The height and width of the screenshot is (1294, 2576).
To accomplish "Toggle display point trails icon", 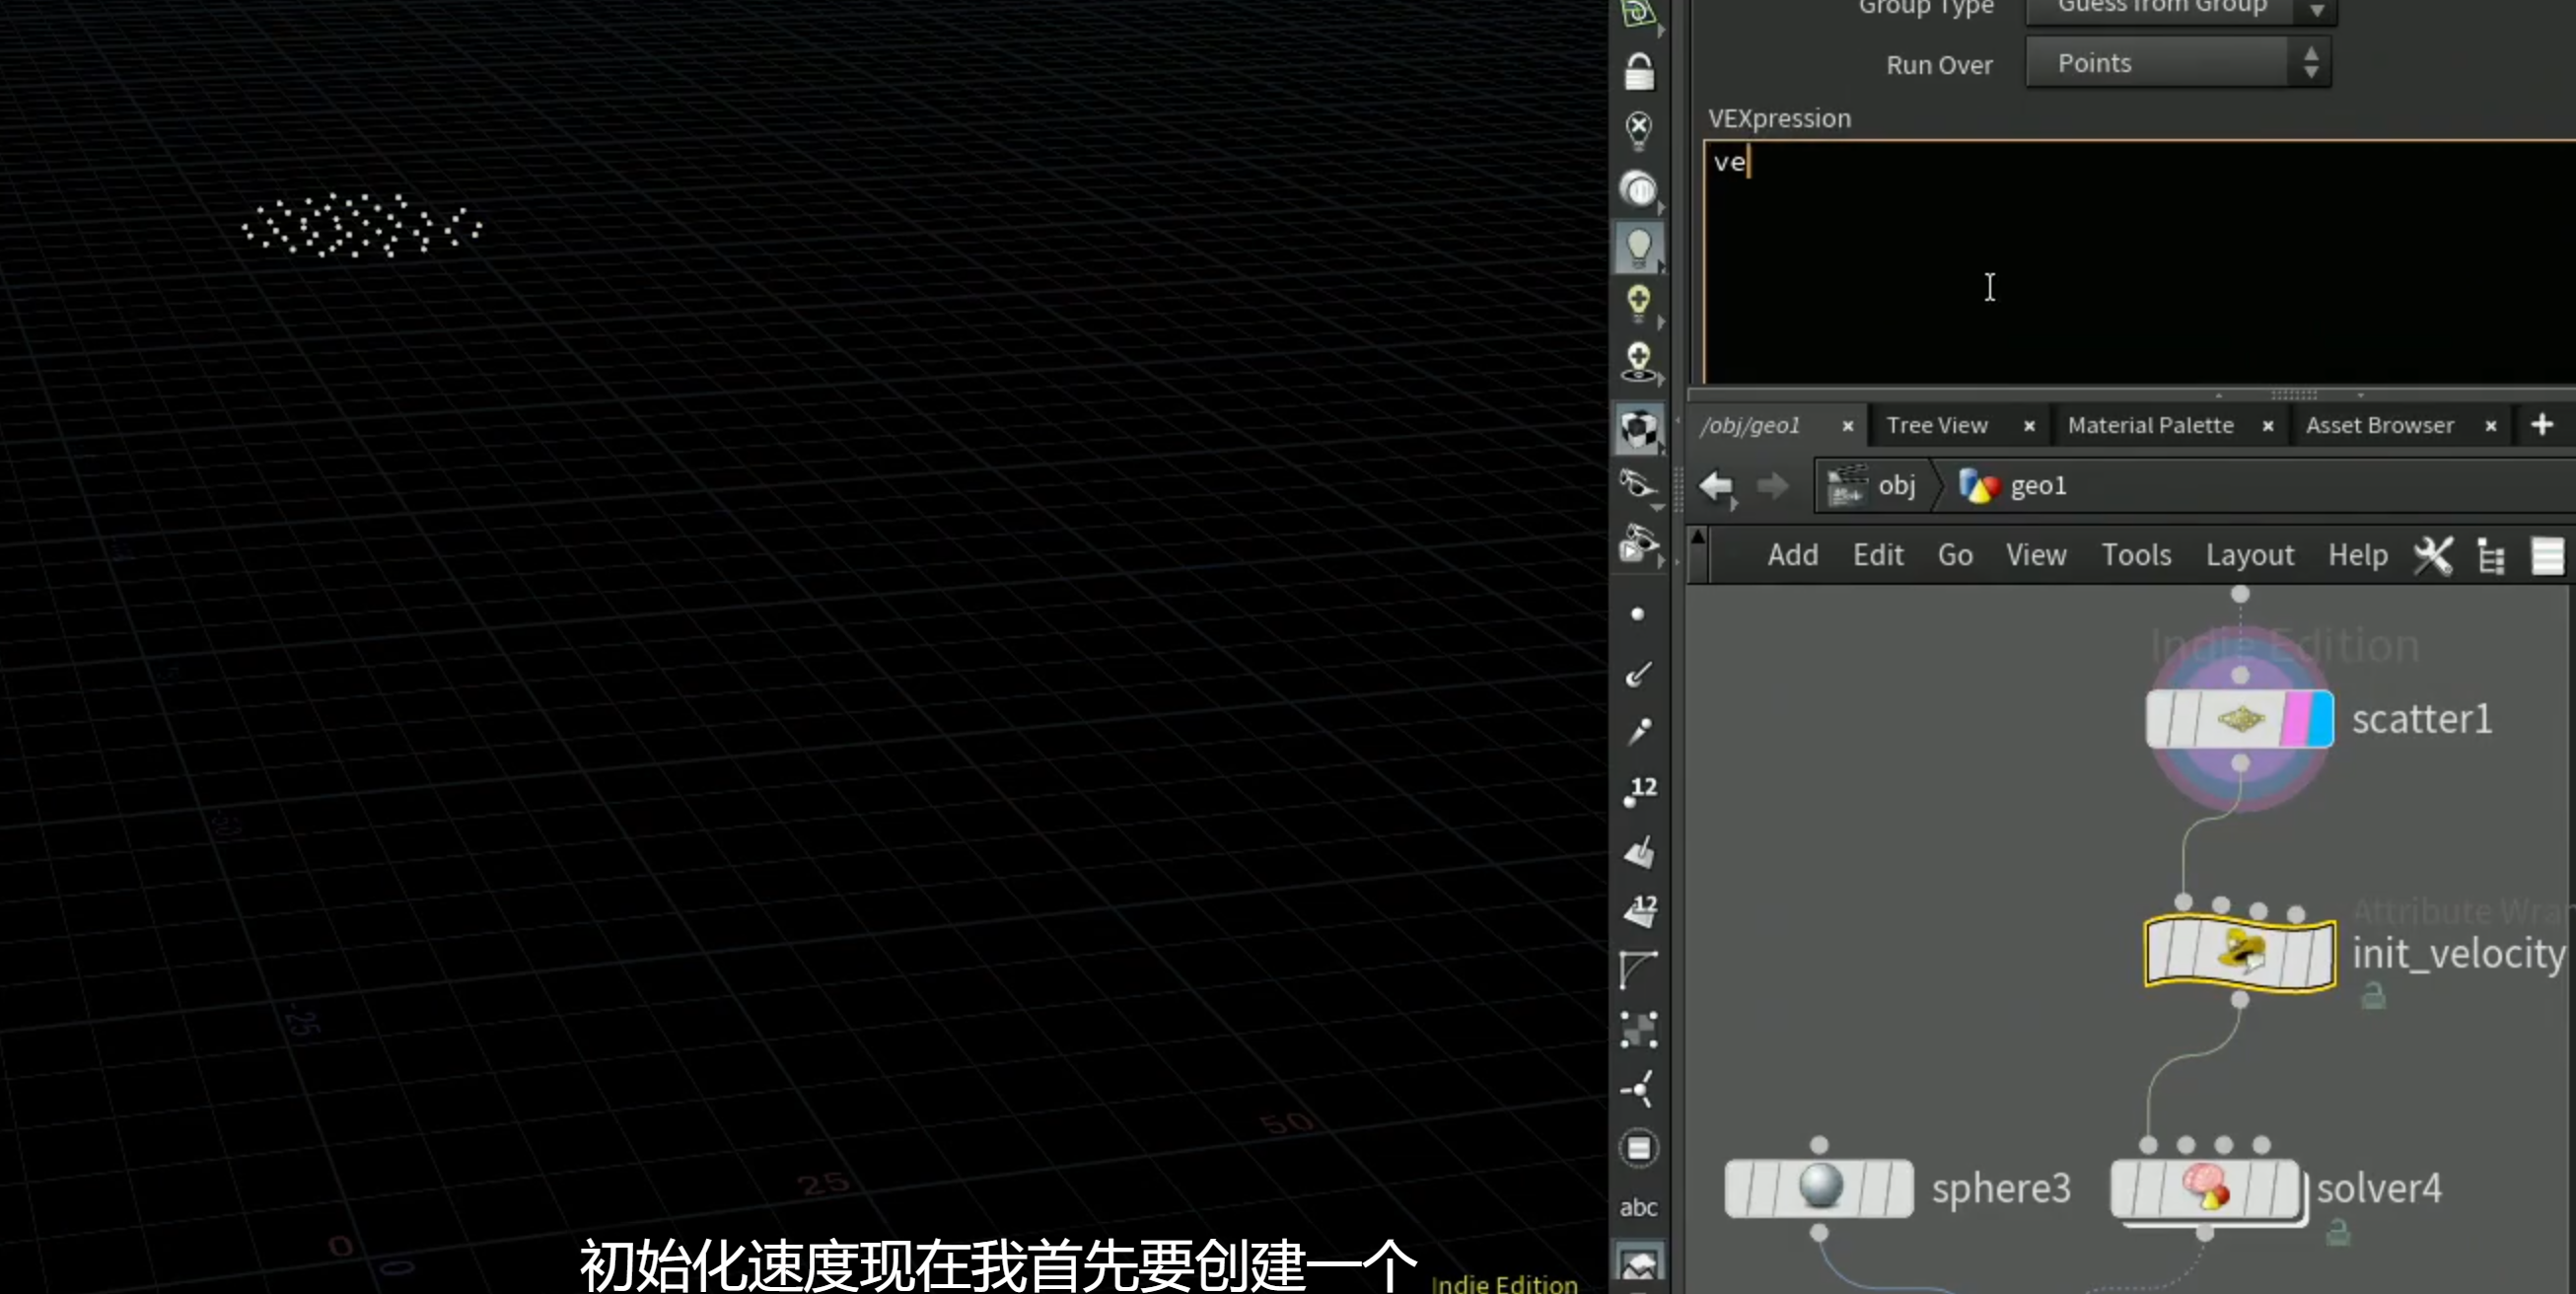I will [1638, 732].
